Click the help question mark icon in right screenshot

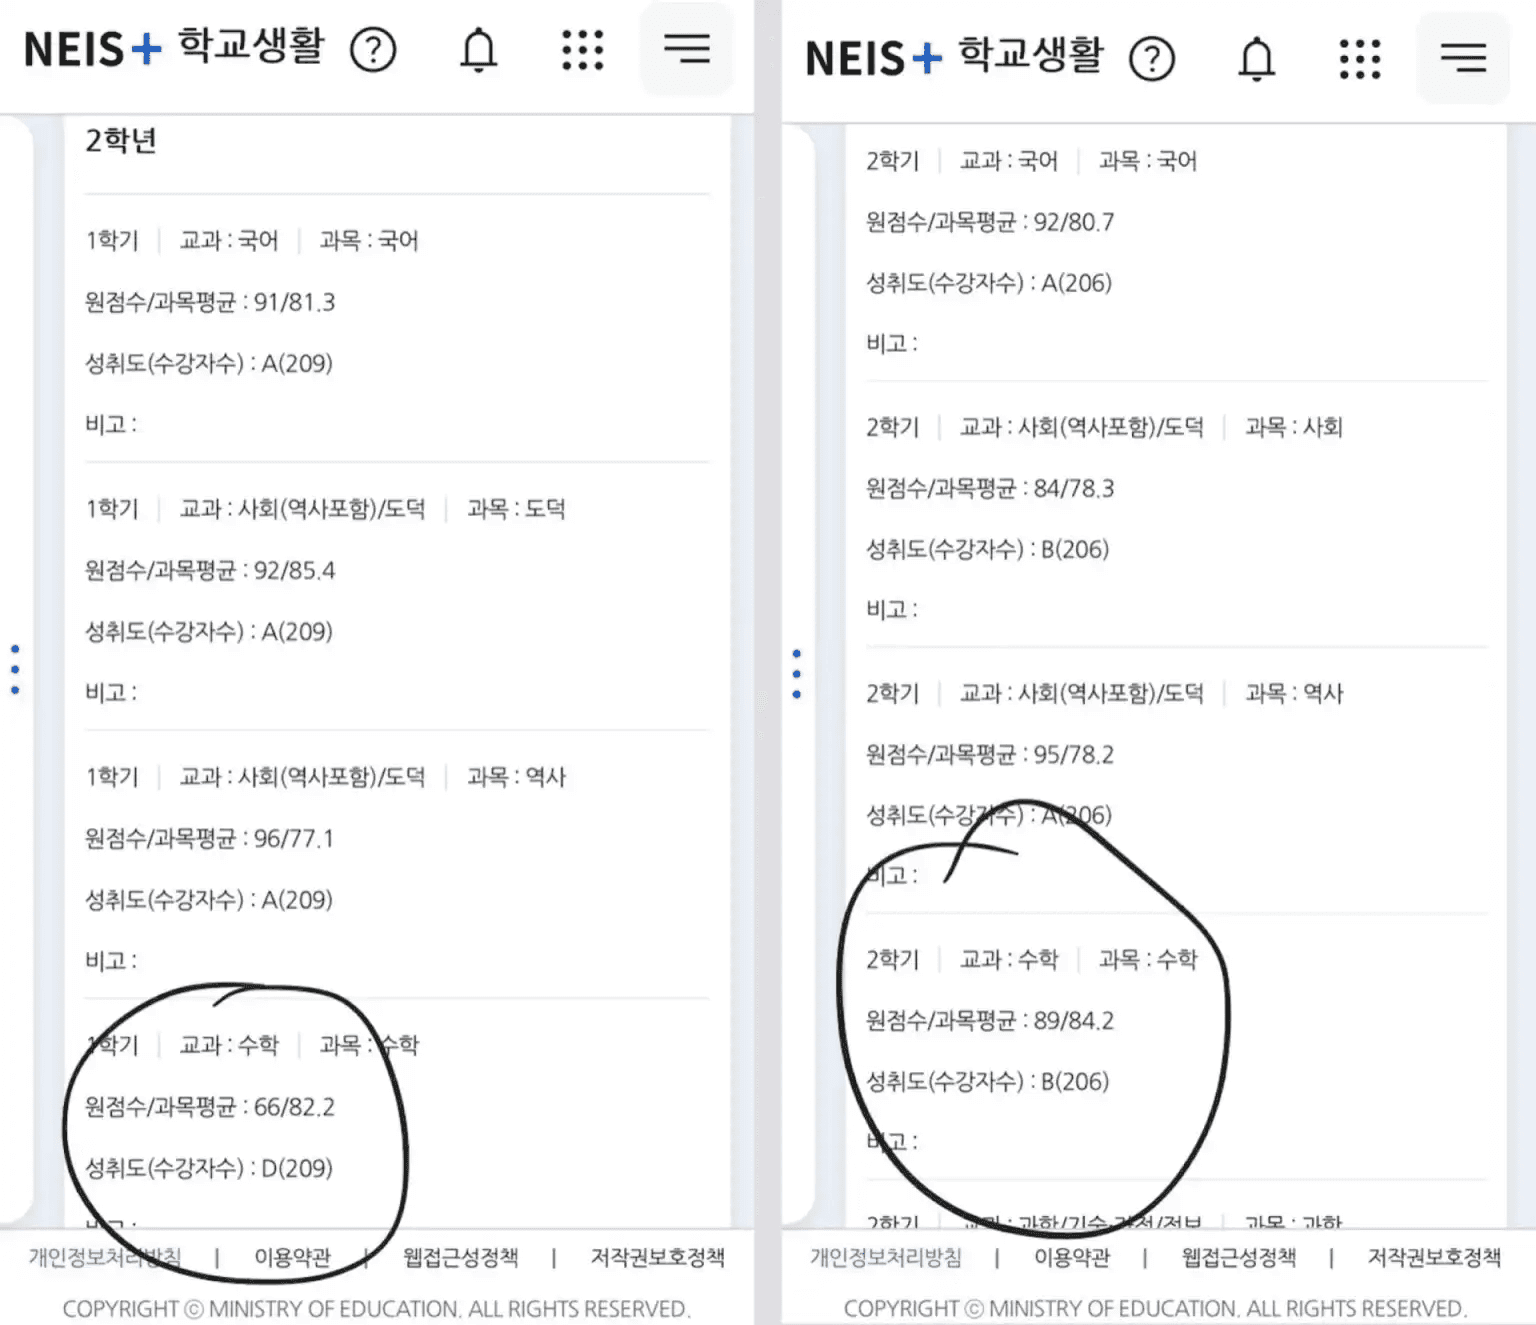[x=1152, y=59]
